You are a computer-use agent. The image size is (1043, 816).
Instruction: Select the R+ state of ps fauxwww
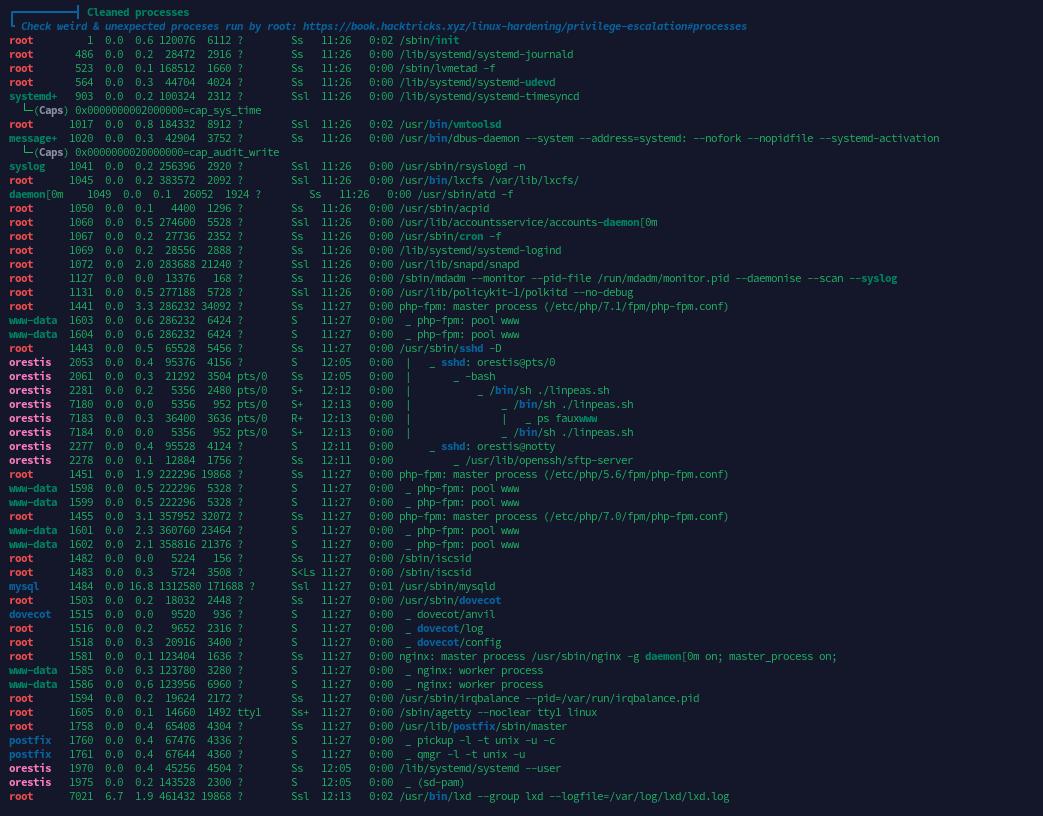pos(297,418)
